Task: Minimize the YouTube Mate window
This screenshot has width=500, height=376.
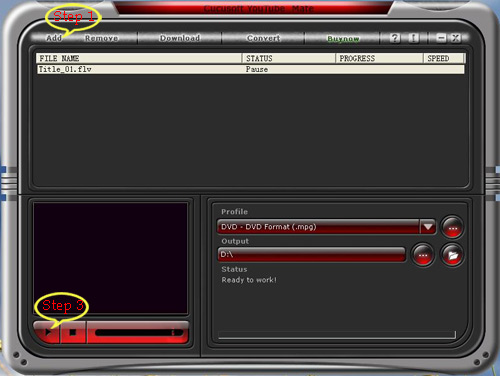Action: point(441,38)
